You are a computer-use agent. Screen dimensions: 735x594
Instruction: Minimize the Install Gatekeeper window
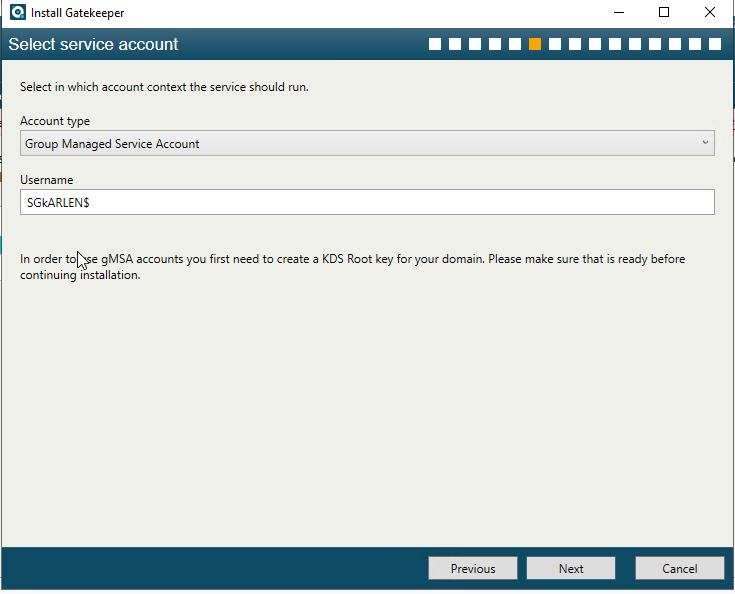coord(619,13)
